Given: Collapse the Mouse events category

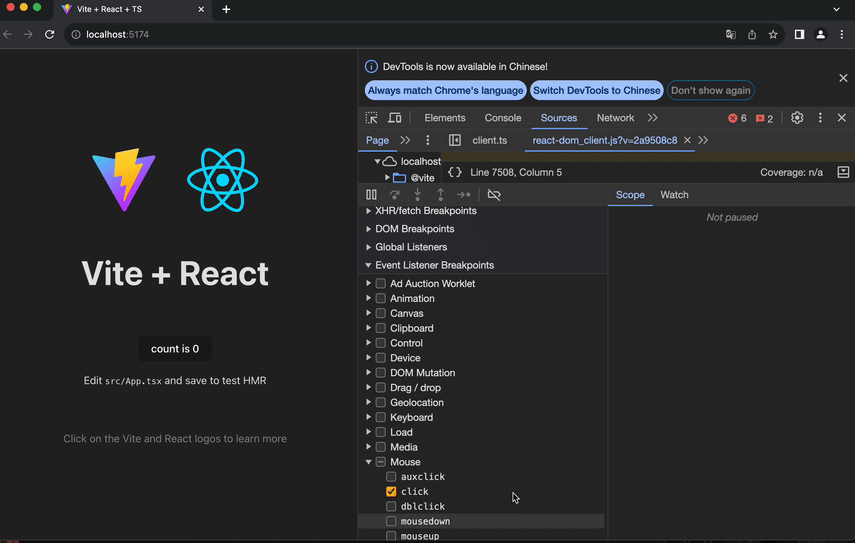Looking at the screenshot, I should 369,462.
